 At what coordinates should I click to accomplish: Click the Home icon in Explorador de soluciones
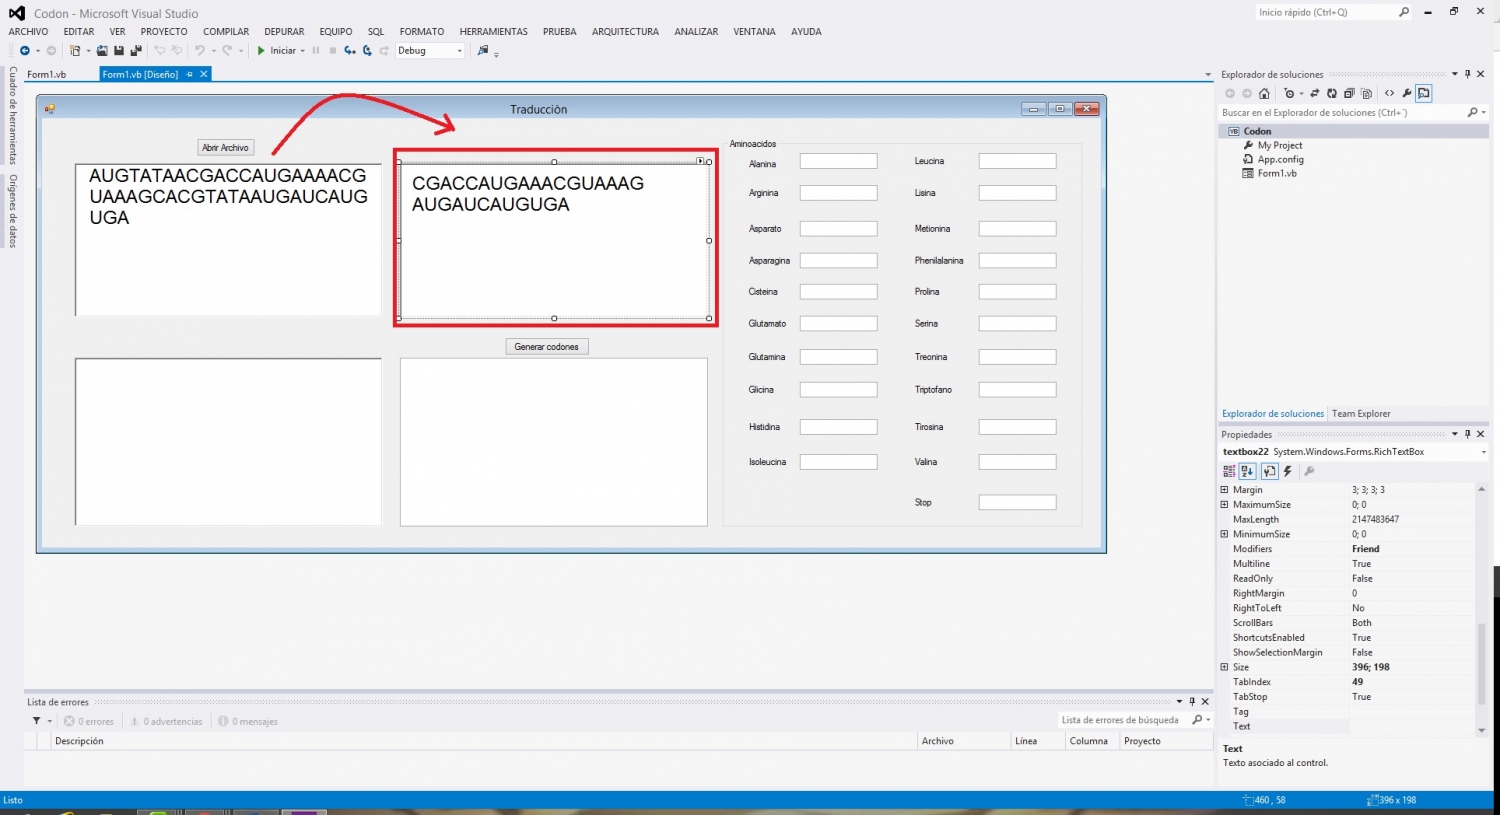click(1264, 94)
